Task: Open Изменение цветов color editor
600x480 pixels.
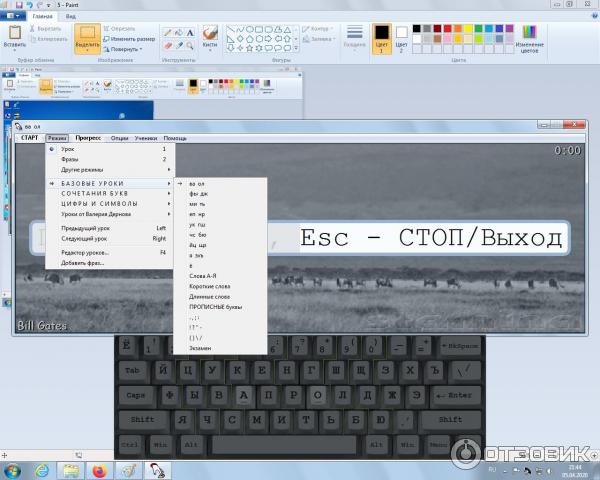Action: [x=530, y=38]
